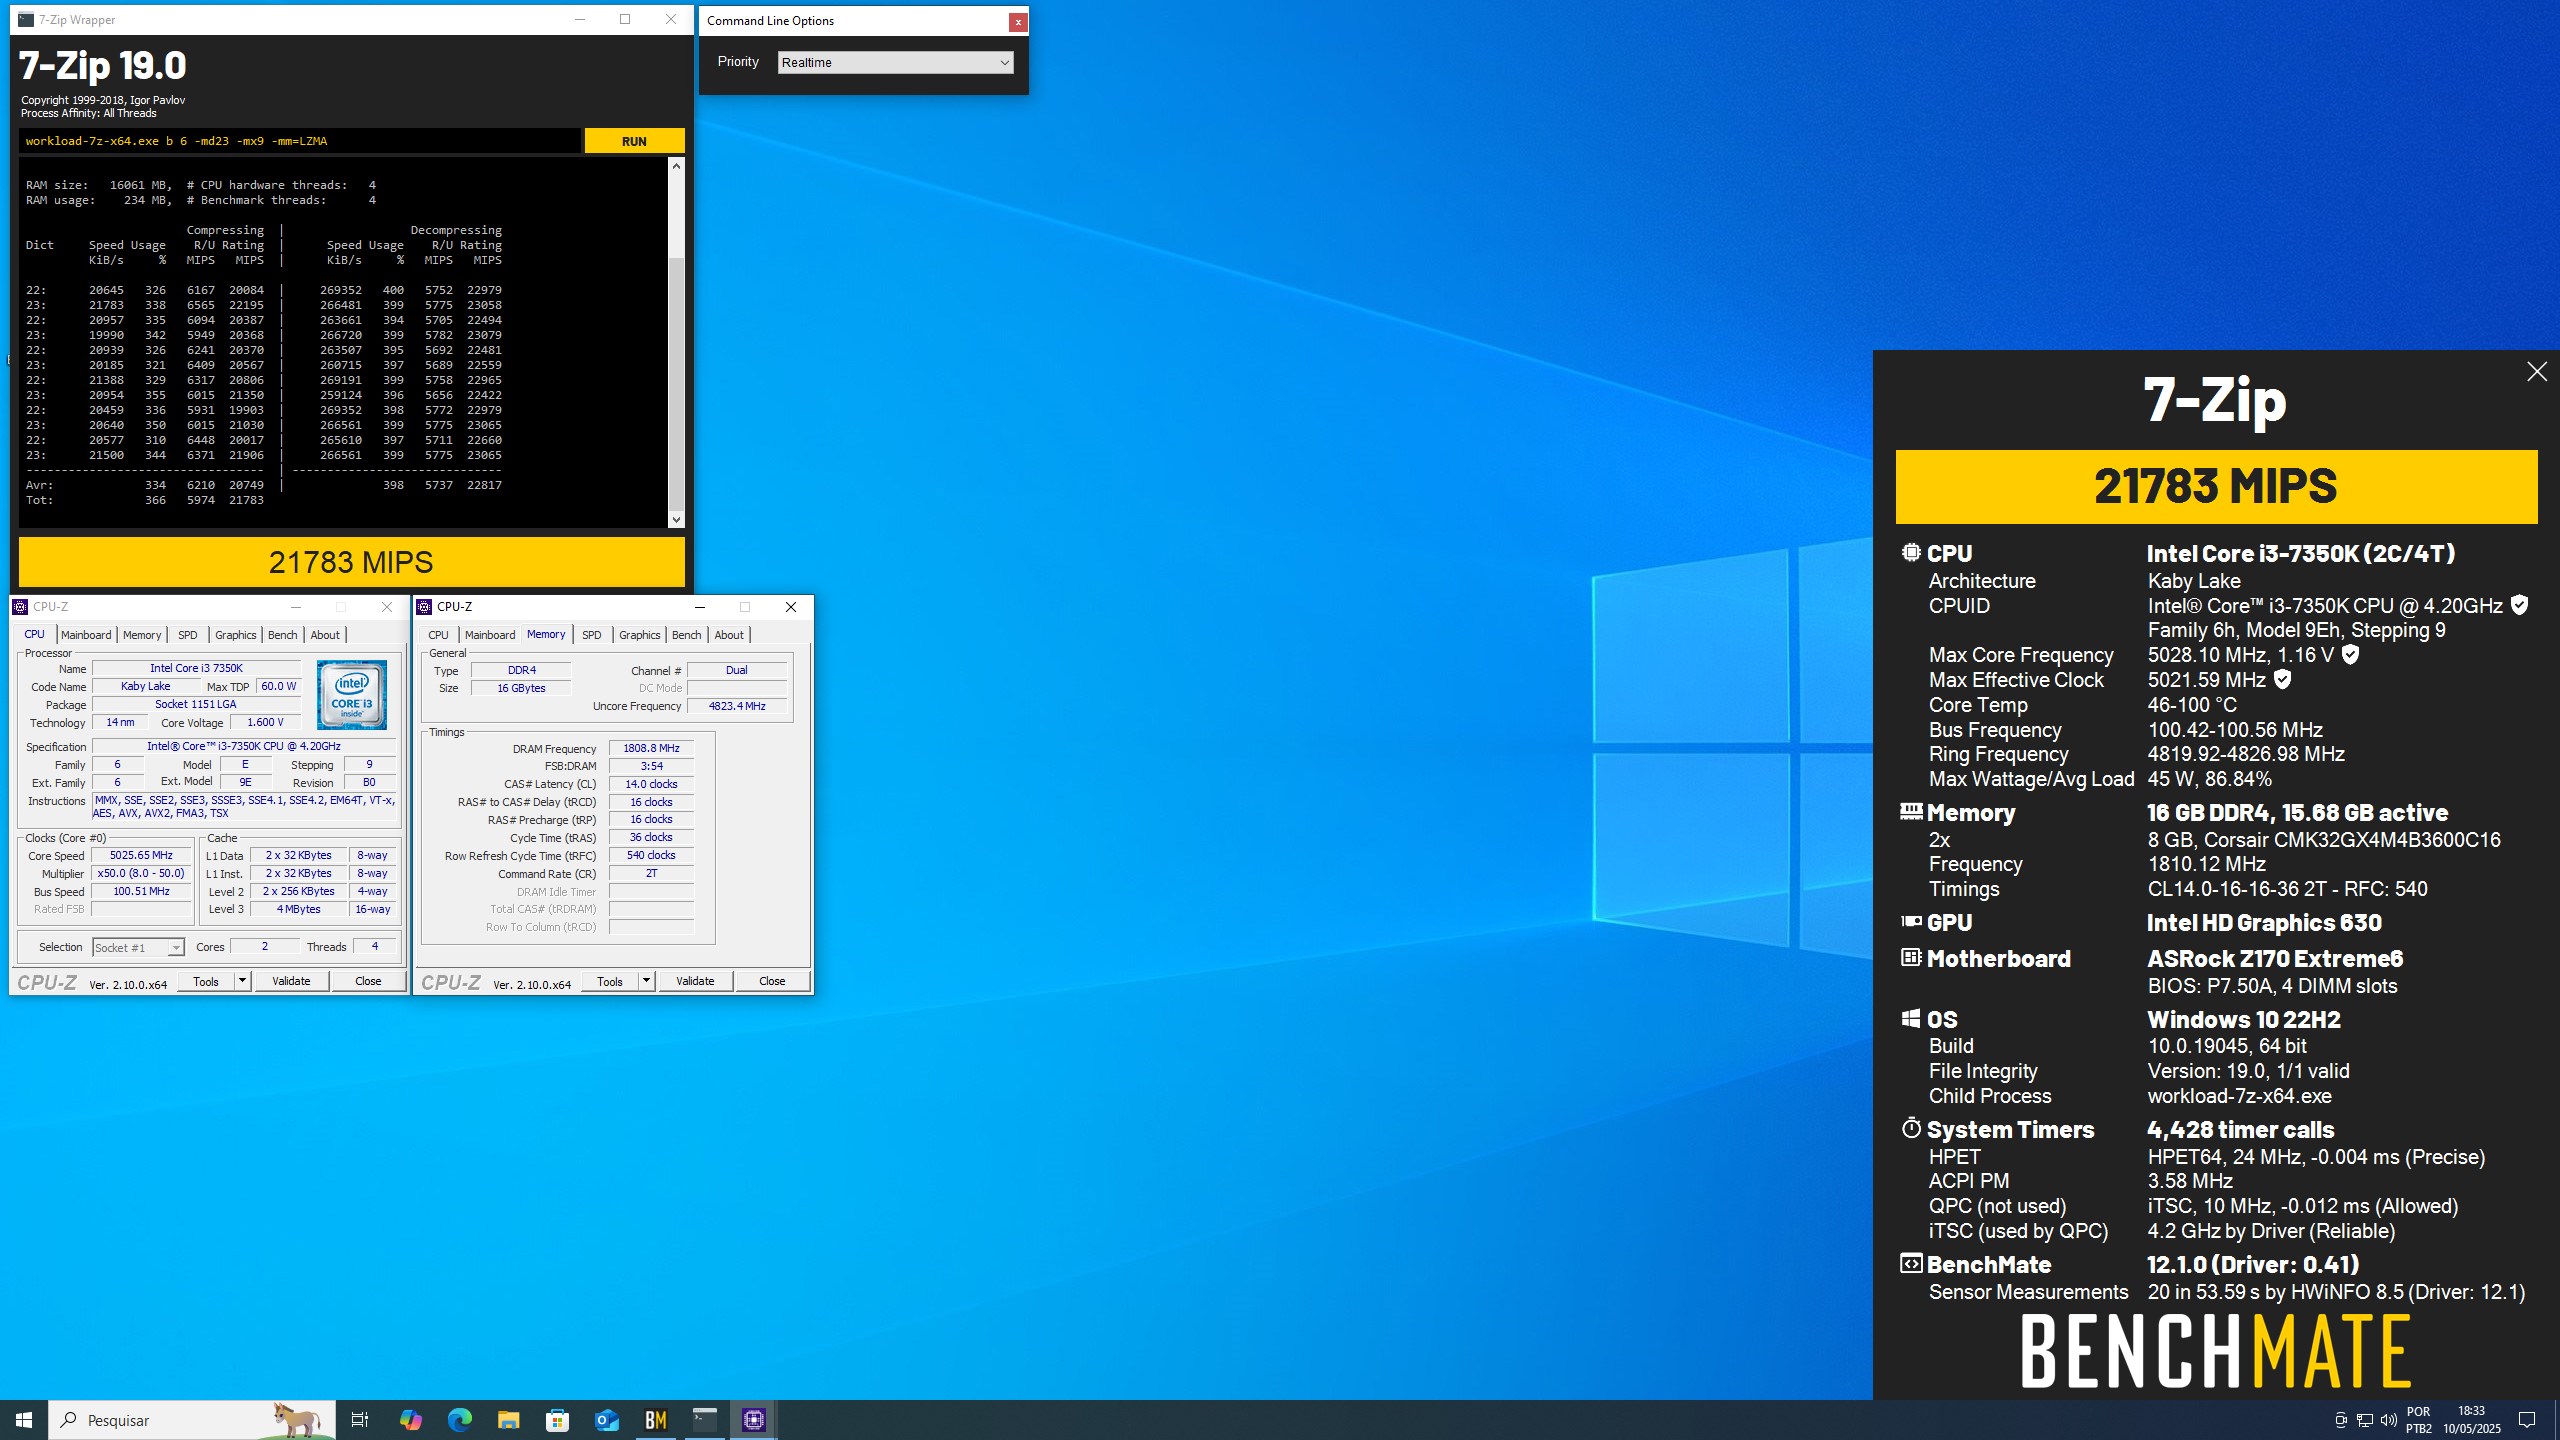Viewport: 2560px width, 1440px height.
Task: Click Close button in right CPU-Z window
Action: (x=772, y=981)
